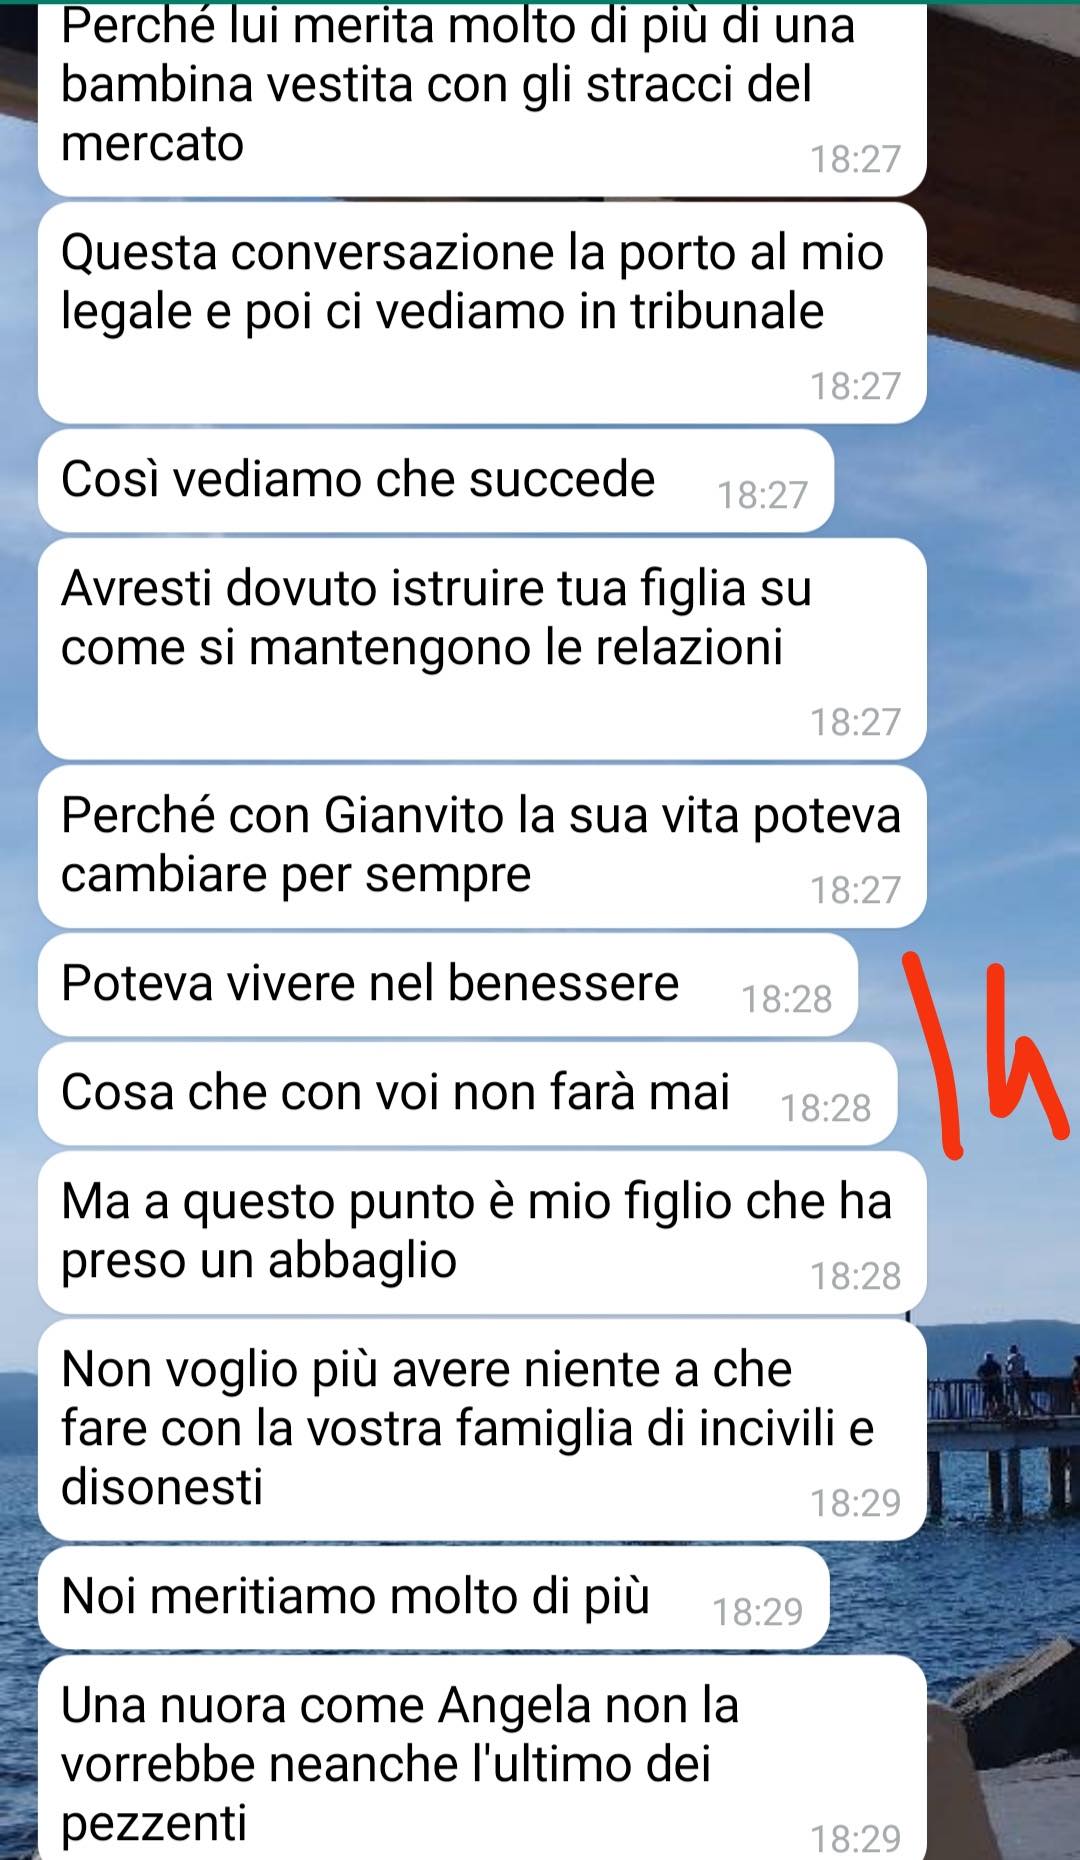Tap the 'mio figlio che ha preso un abbaglio' message

[482, 1233]
